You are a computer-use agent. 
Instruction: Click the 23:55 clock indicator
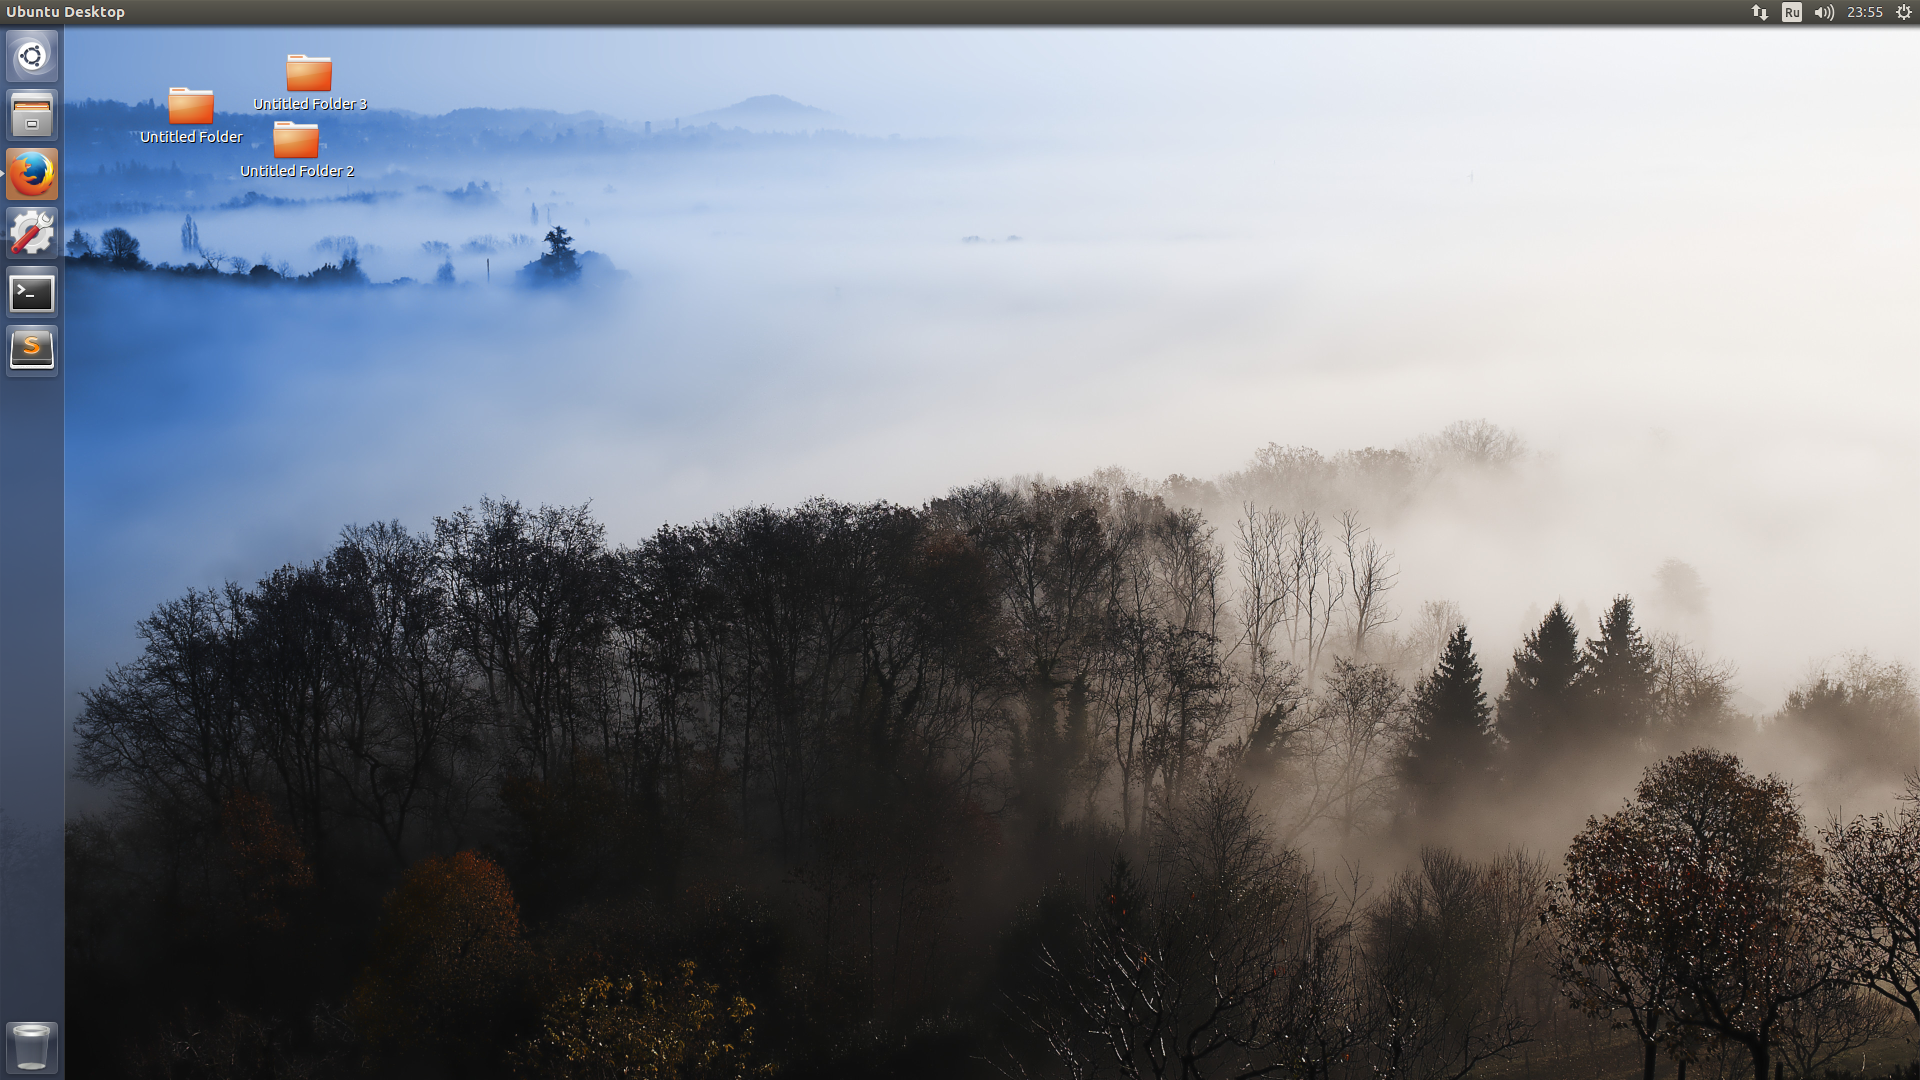1865,12
